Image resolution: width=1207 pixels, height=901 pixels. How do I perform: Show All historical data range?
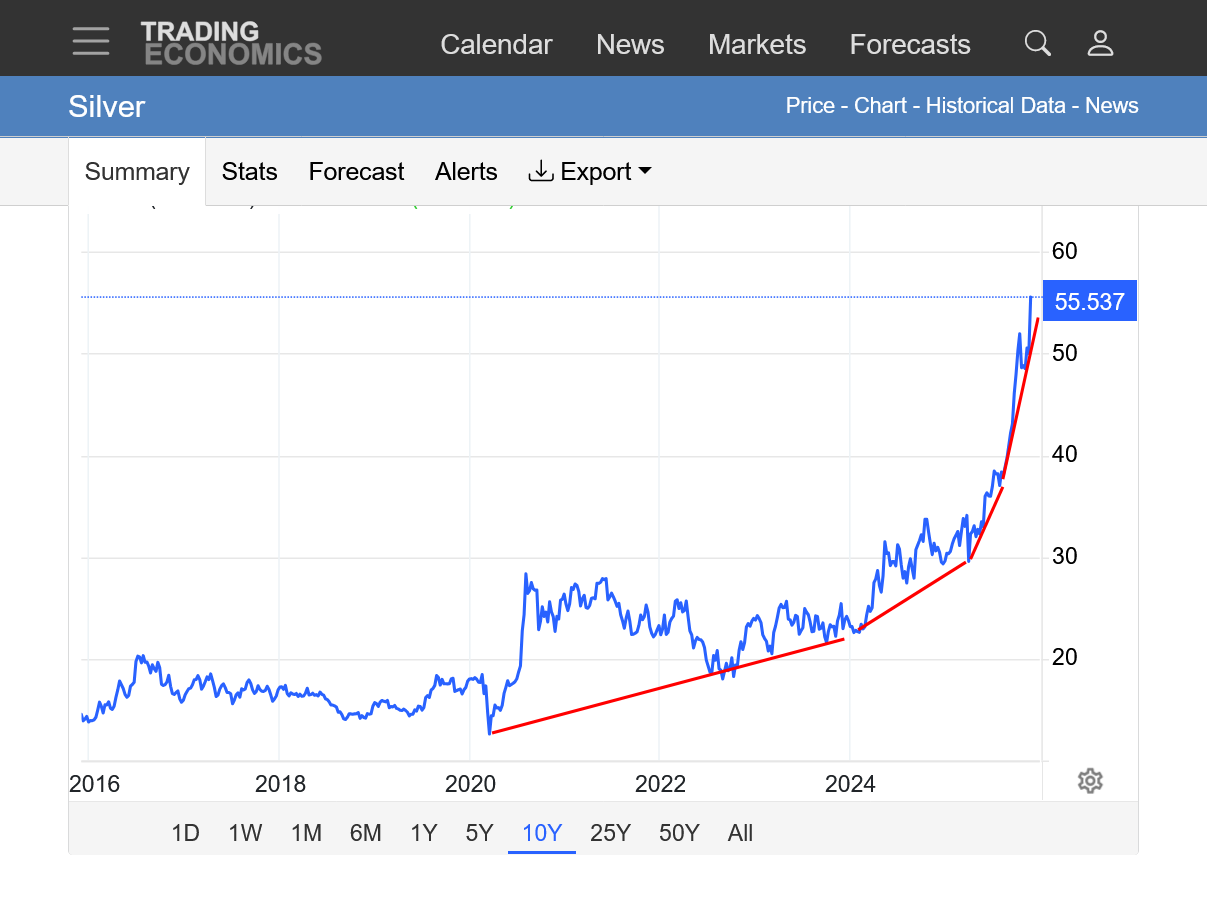[x=740, y=833]
